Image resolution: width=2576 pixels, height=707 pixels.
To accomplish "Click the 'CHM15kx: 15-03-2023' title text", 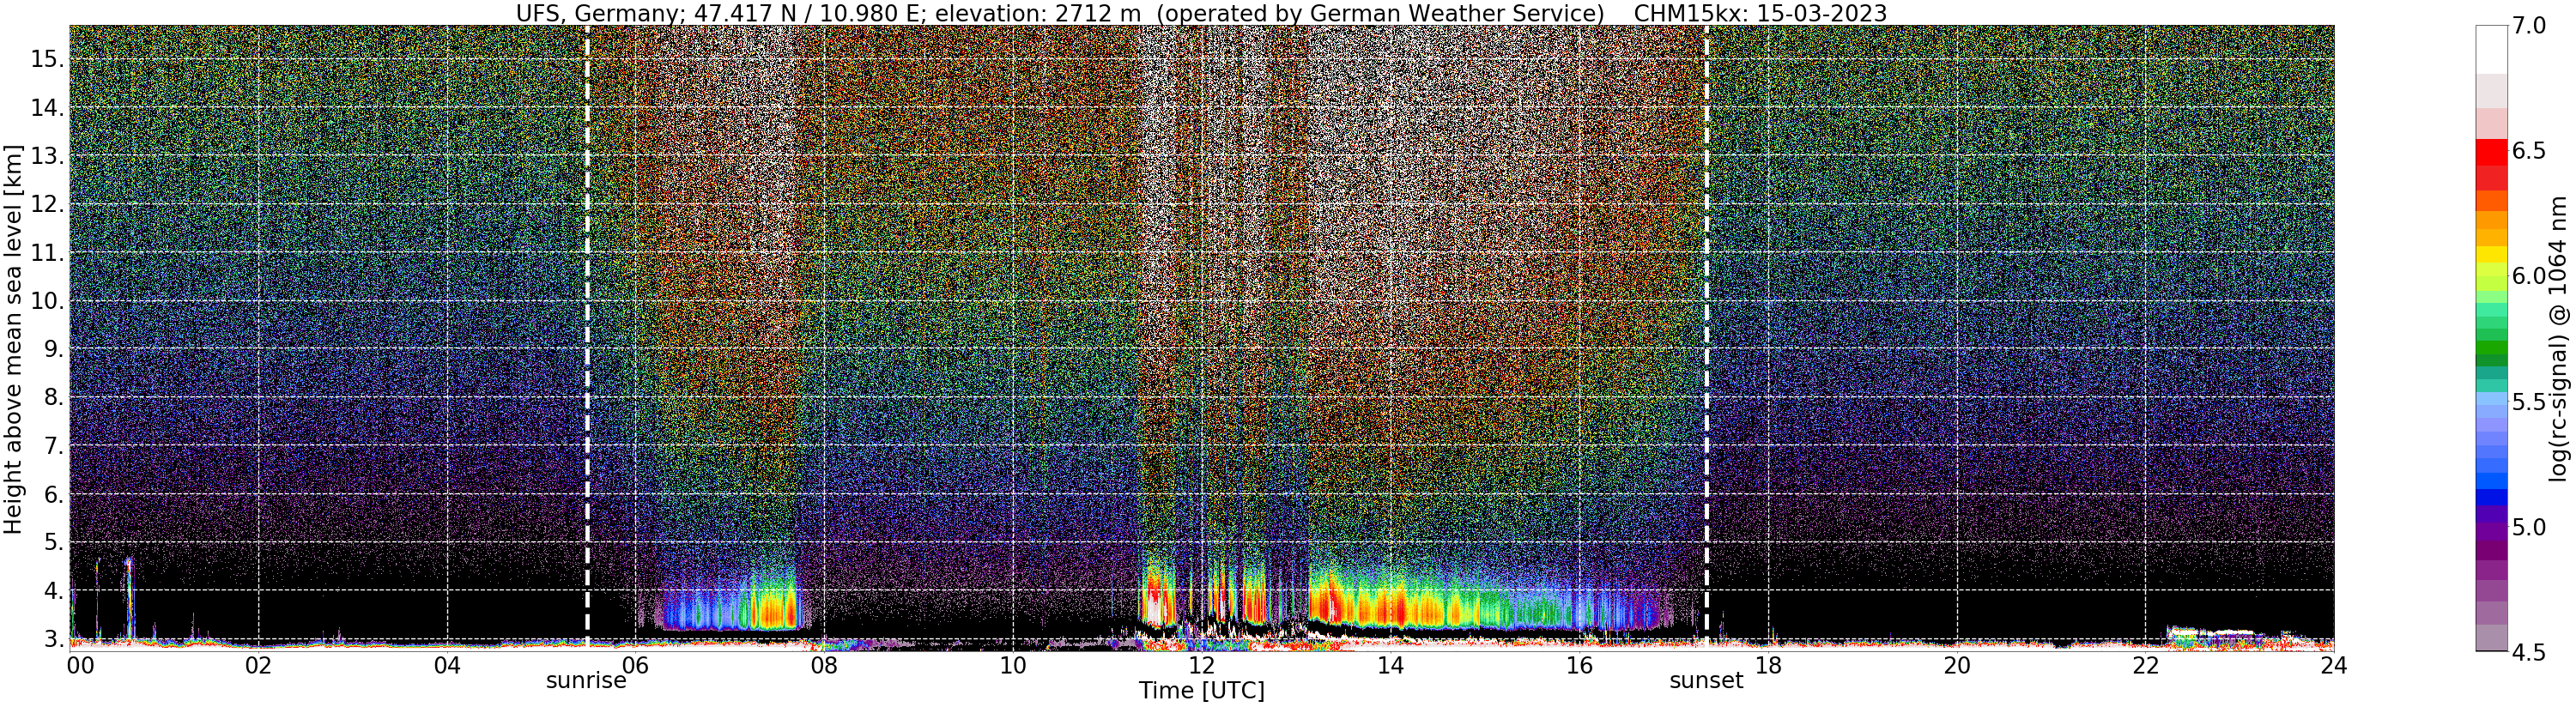I will coord(1760,13).
